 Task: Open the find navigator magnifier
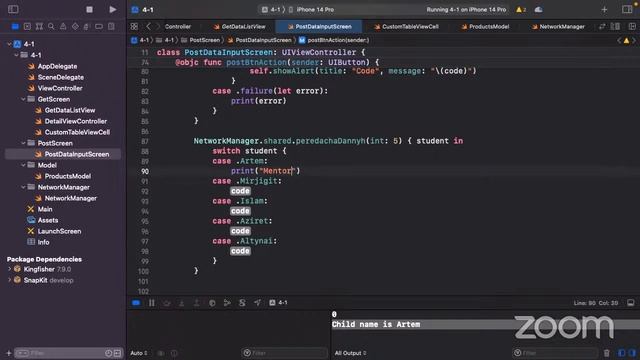pyautogui.click(x=51, y=27)
